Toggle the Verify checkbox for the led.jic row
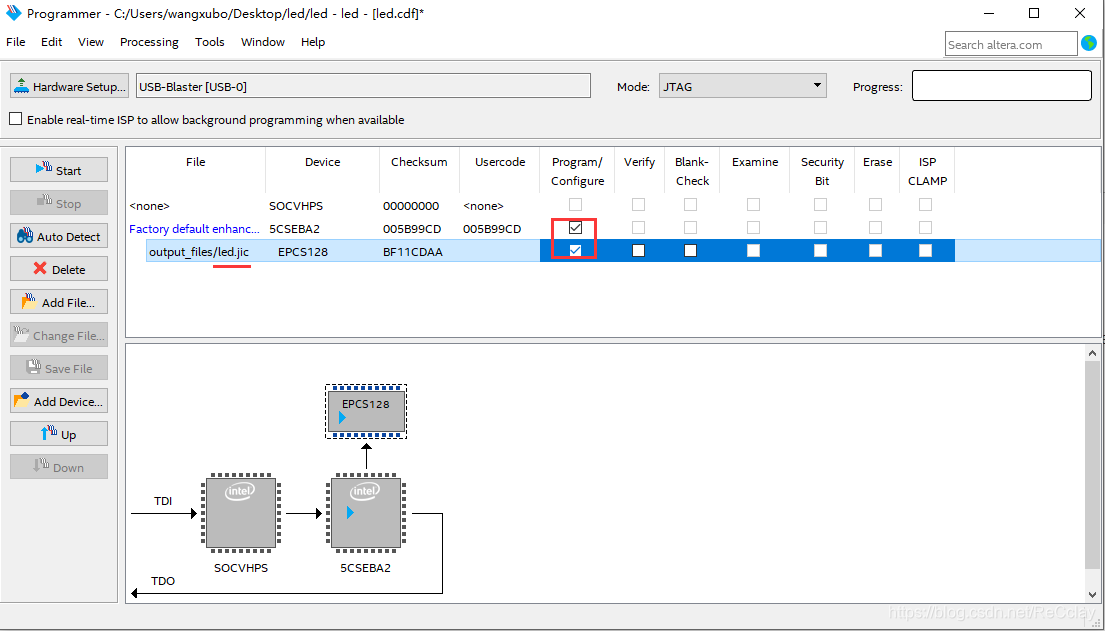Viewport: 1105px width, 631px height. coord(638,250)
